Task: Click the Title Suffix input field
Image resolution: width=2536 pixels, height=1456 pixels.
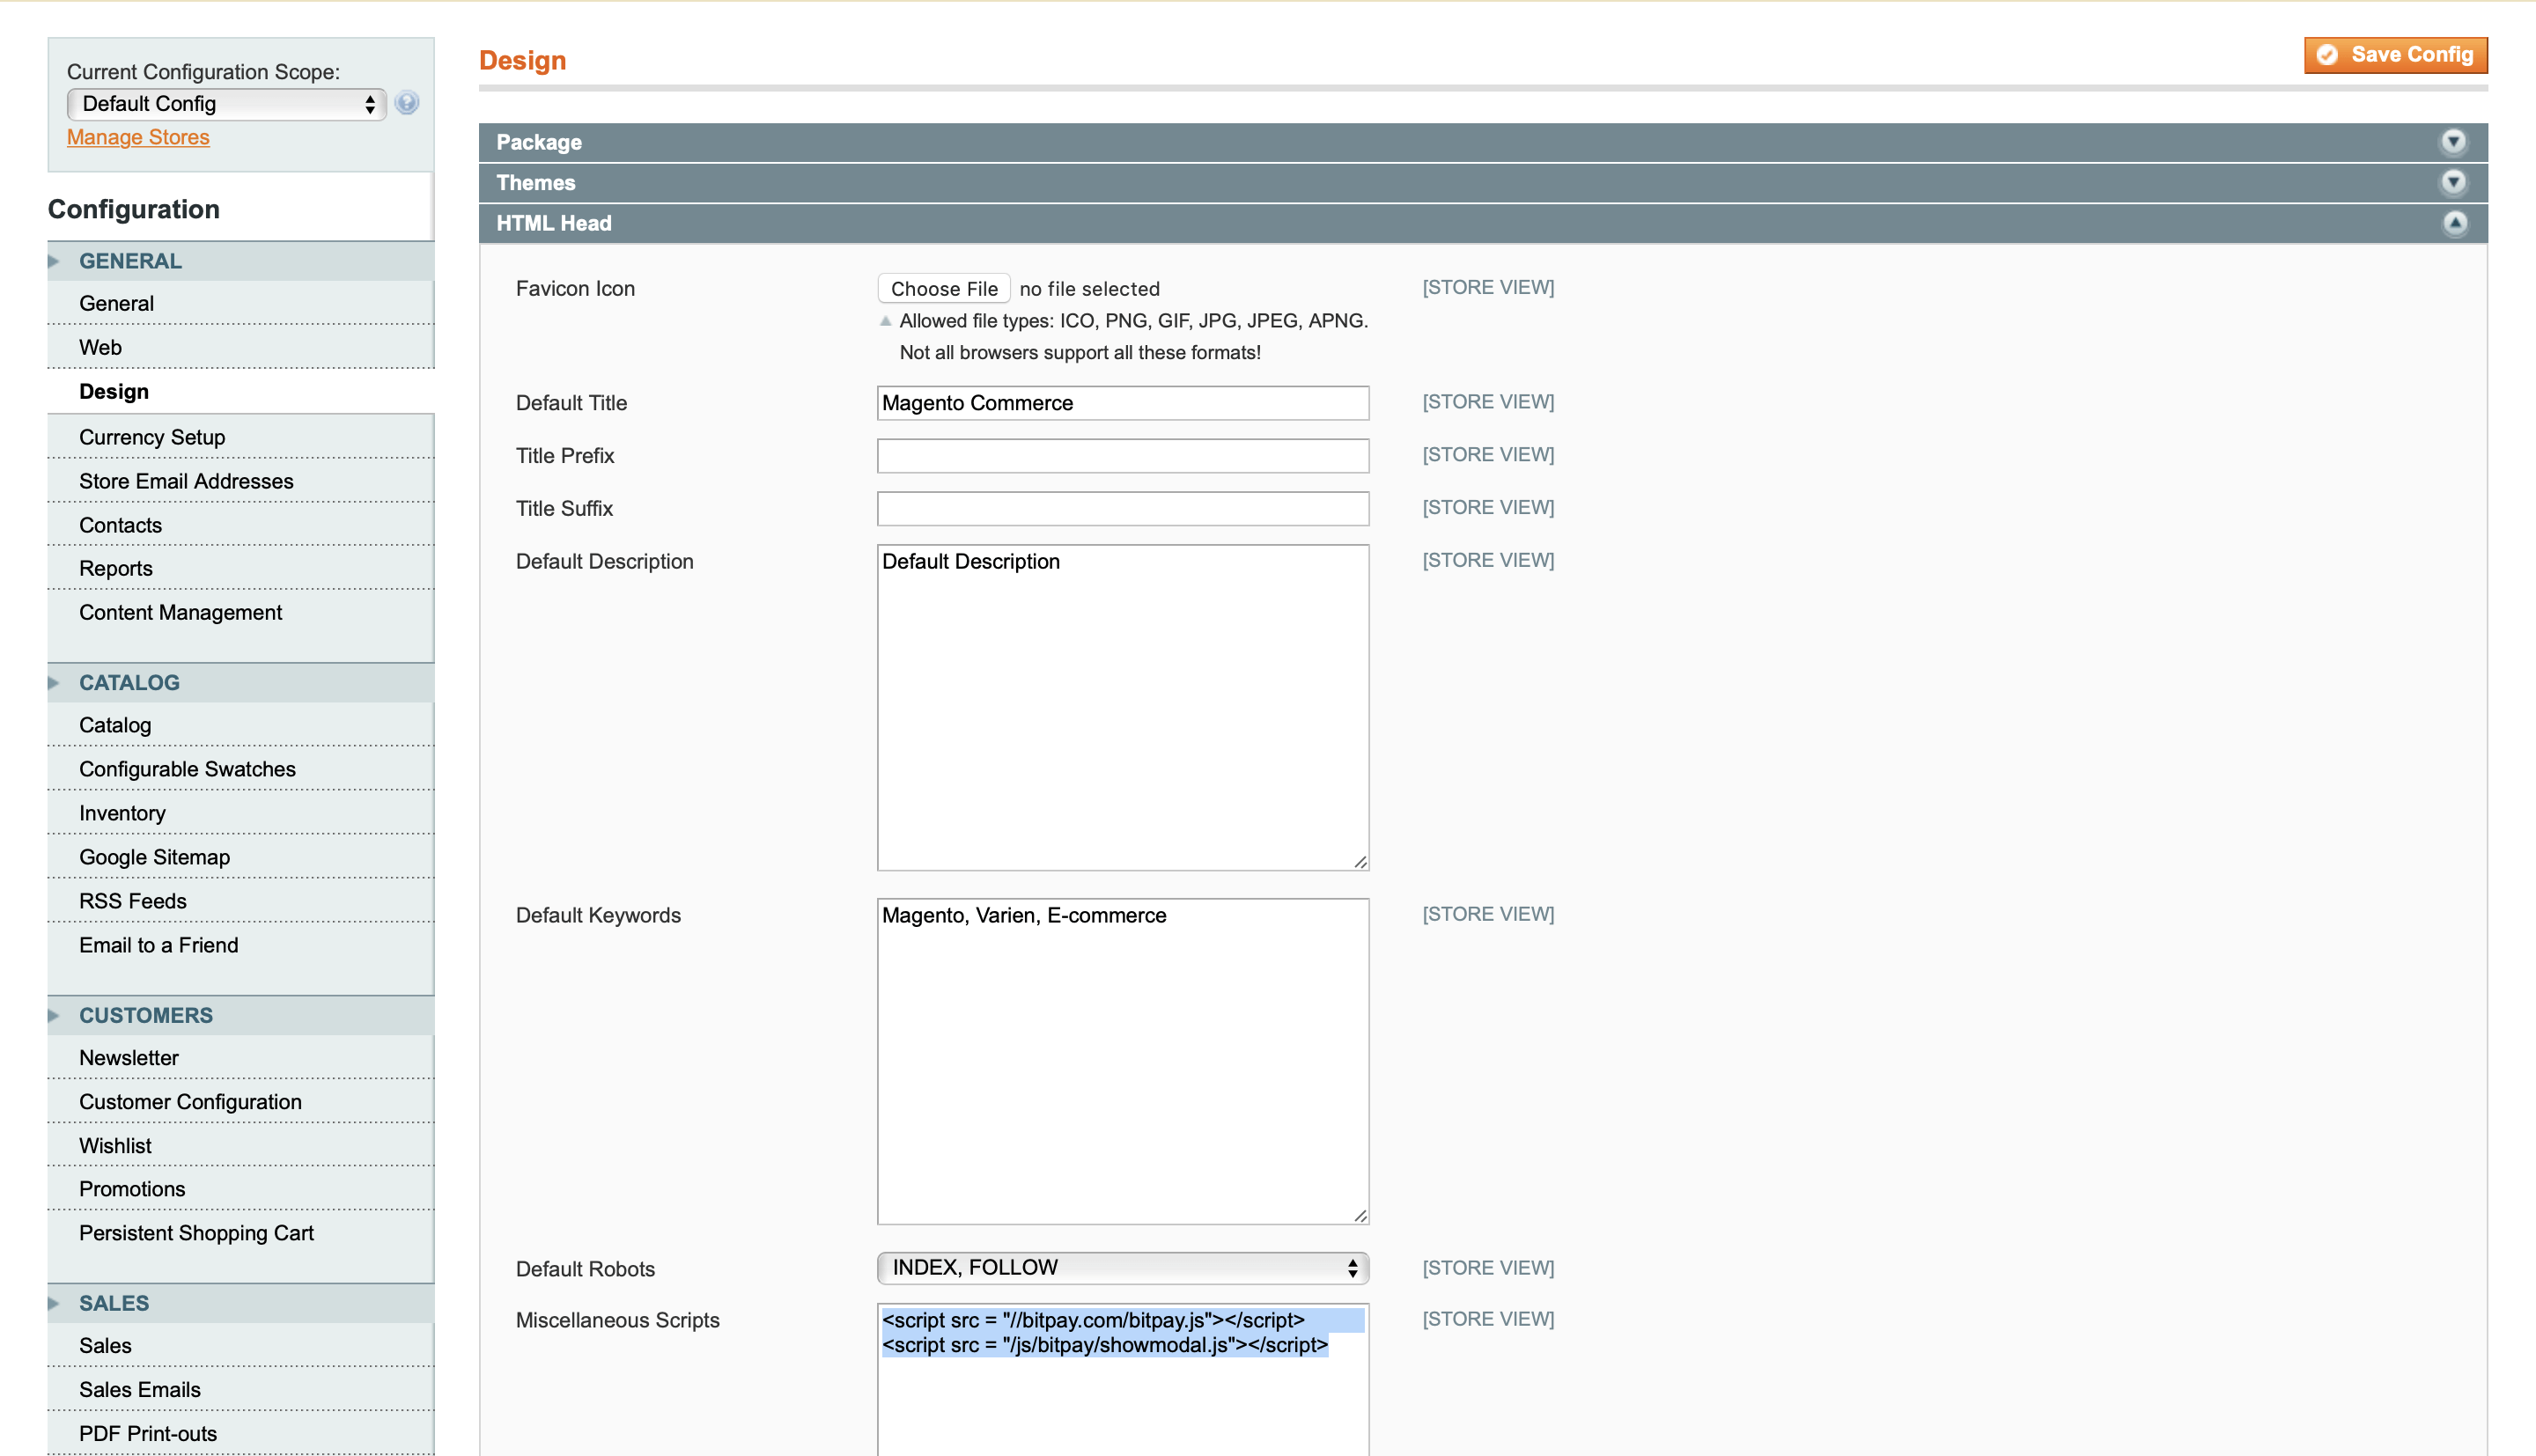Action: 1122,509
